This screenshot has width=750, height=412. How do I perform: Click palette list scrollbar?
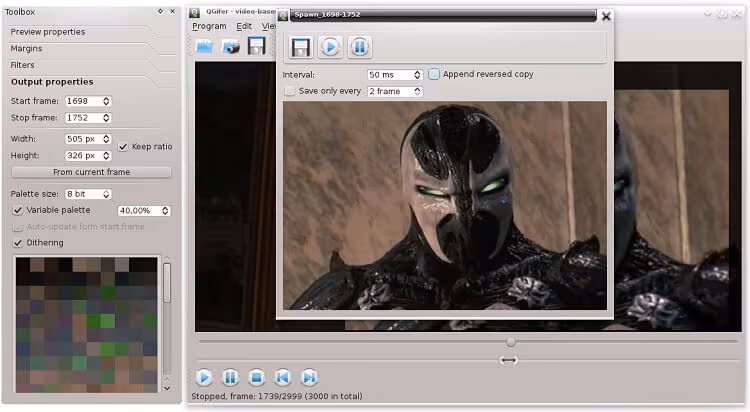coord(167,282)
